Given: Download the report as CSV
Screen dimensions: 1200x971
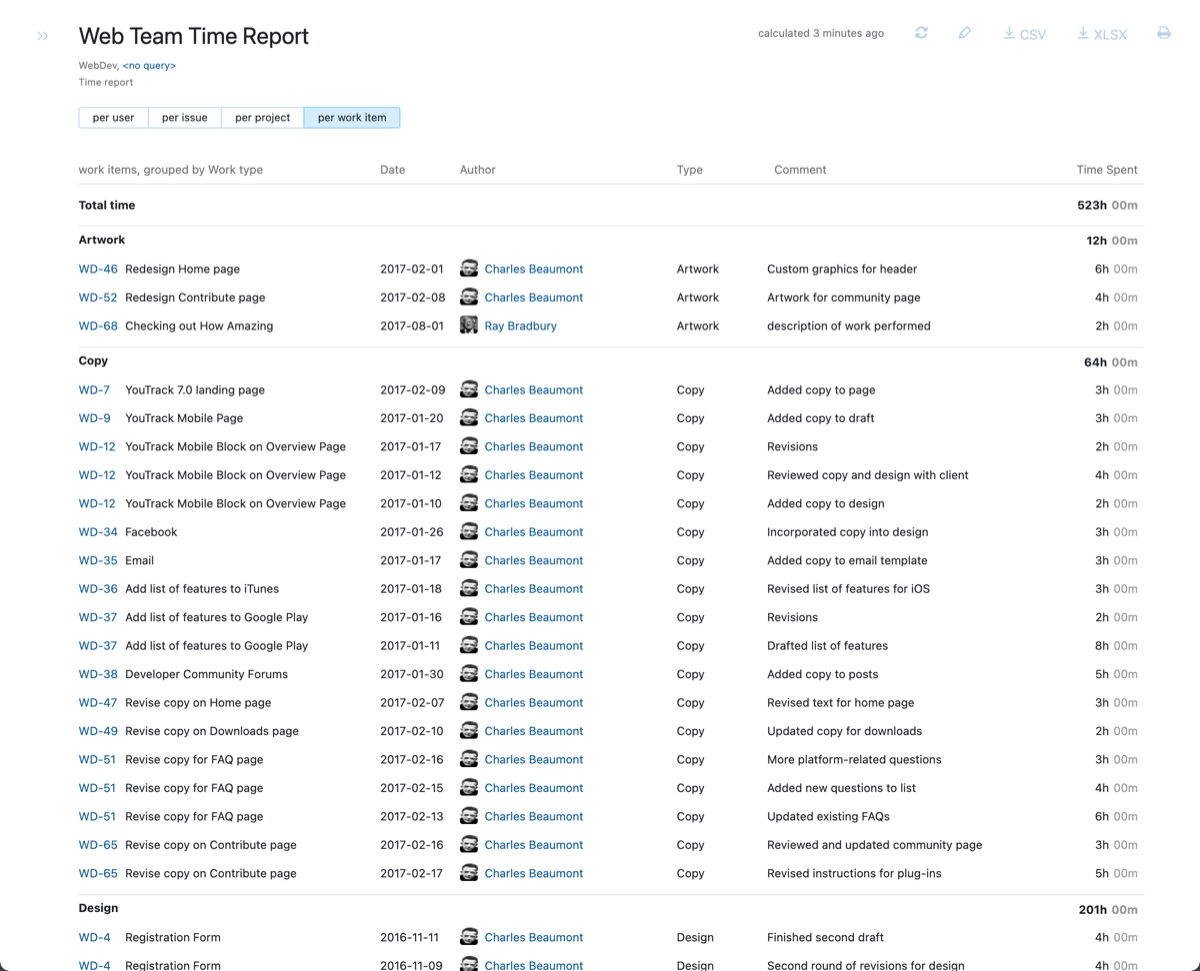Looking at the screenshot, I should click(x=1023, y=33).
